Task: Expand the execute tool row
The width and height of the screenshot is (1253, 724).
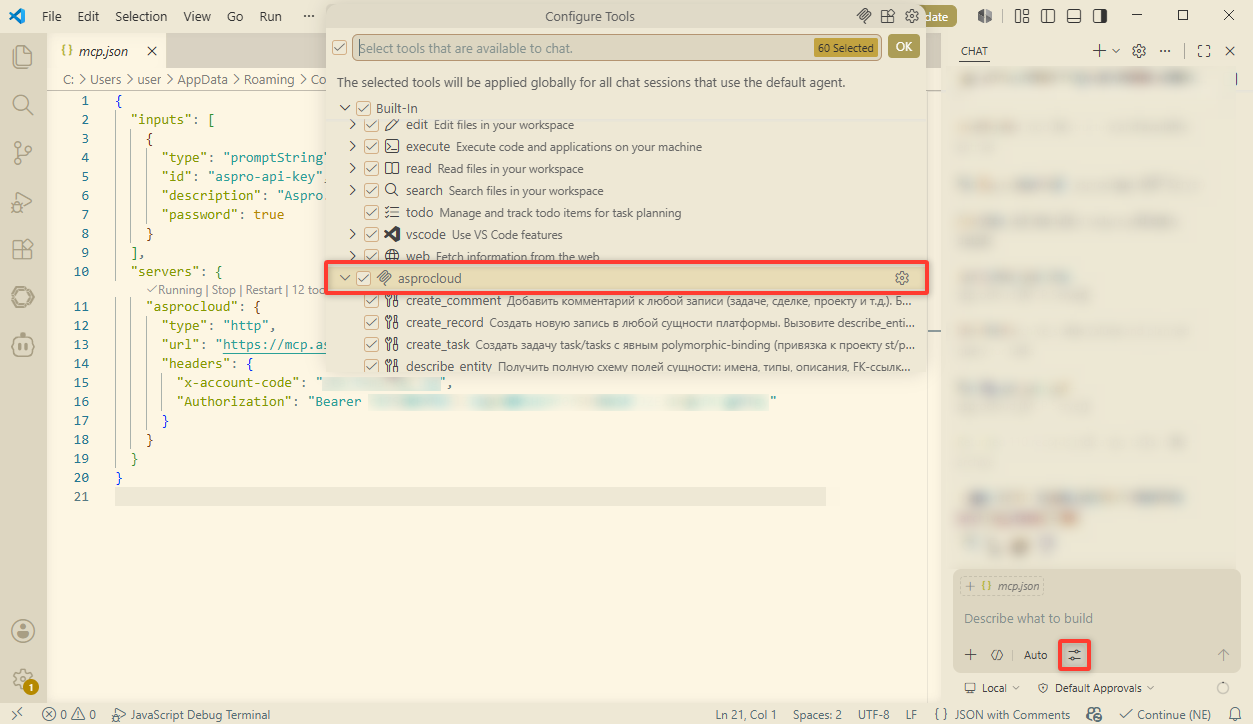Action: pyautogui.click(x=353, y=147)
